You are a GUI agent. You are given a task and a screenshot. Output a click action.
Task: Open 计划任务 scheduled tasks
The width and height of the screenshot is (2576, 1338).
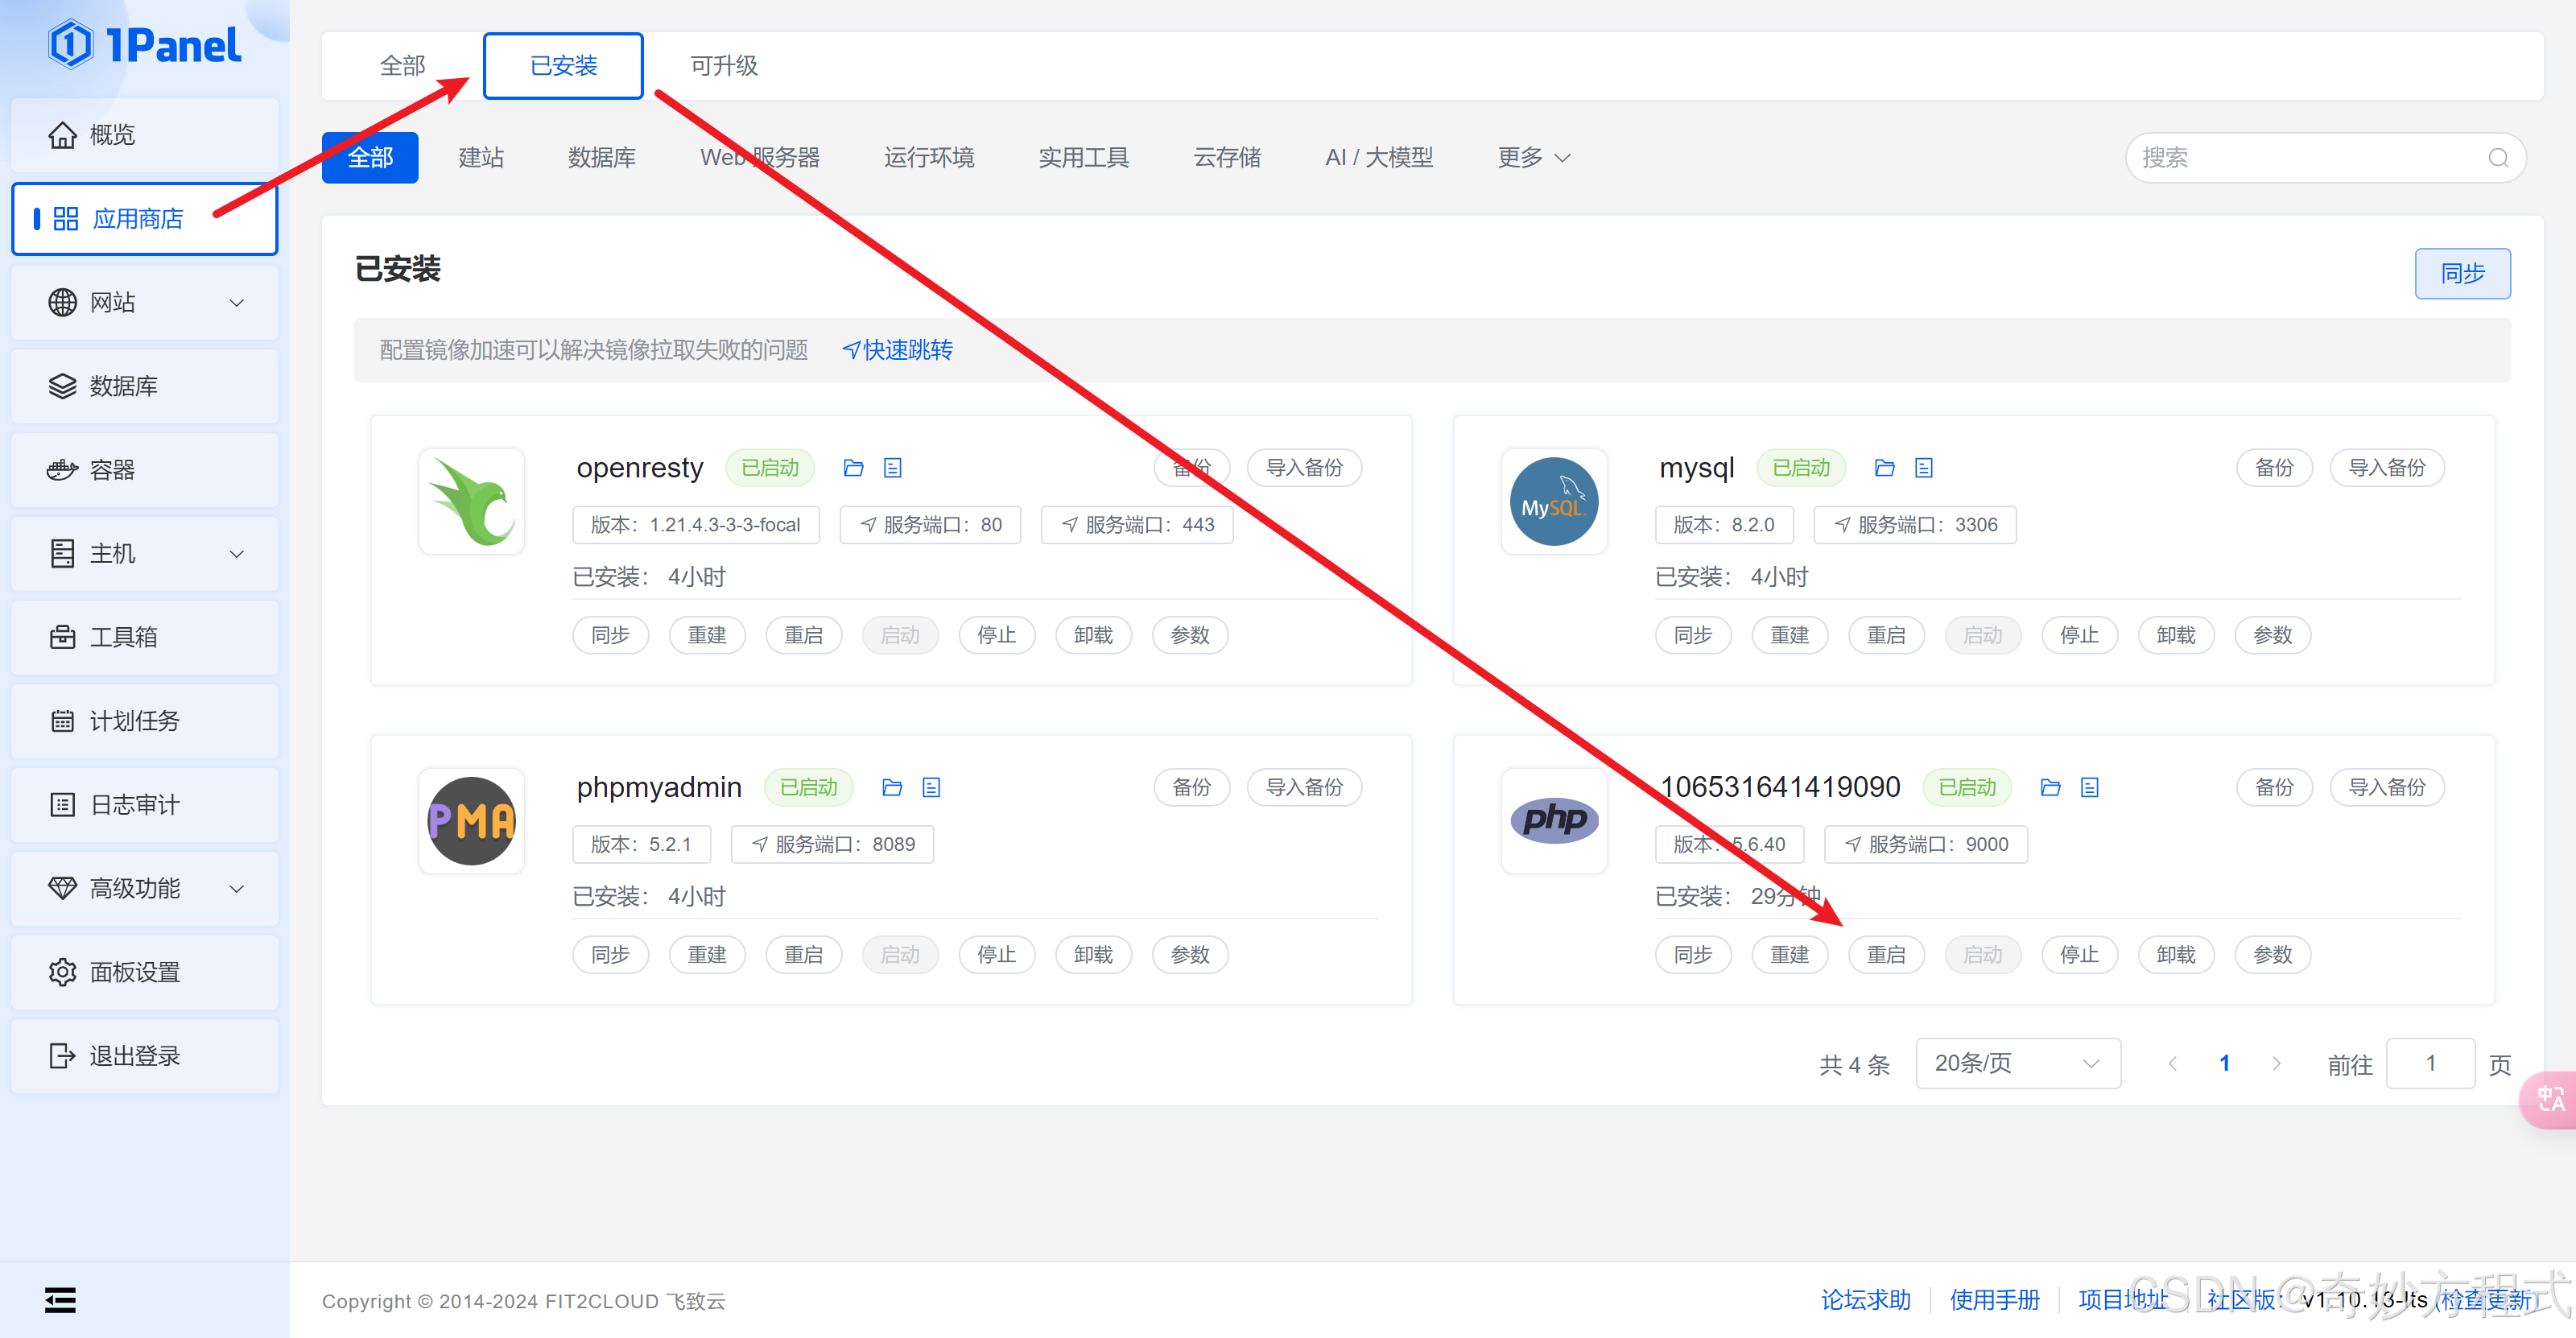coord(145,721)
